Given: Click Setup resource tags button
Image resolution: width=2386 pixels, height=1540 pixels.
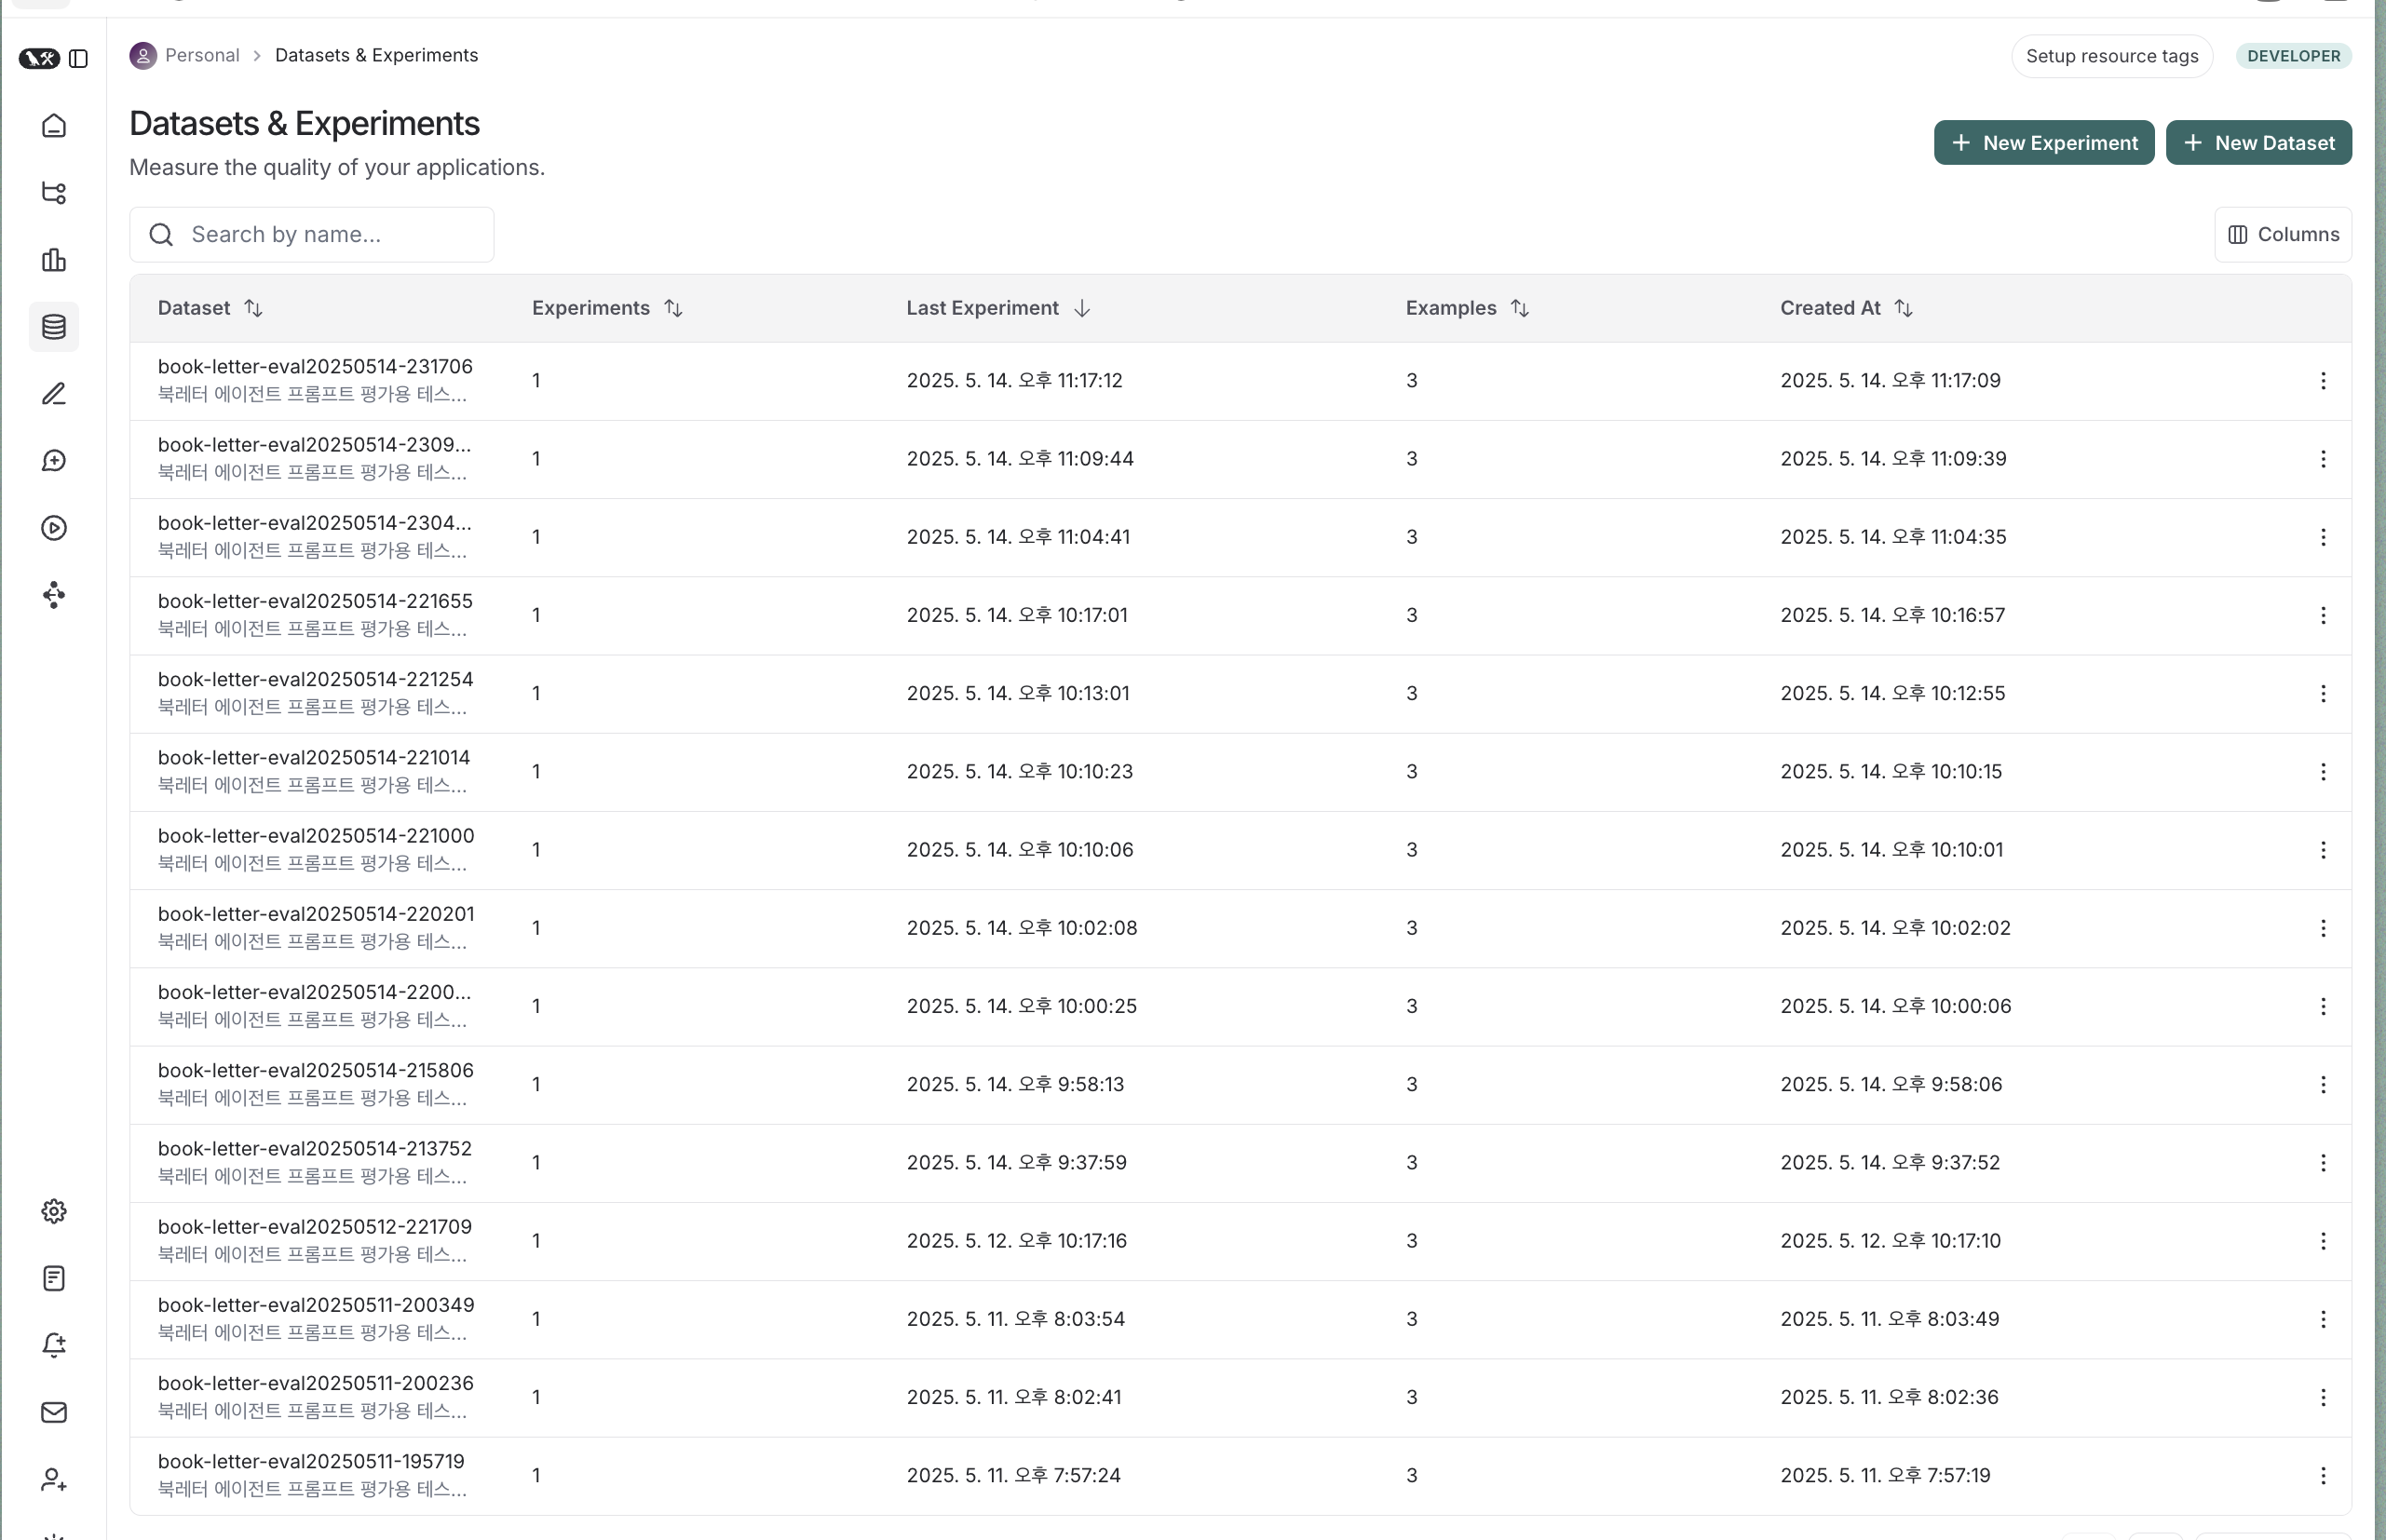Looking at the screenshot, I should click(2111, 56).
